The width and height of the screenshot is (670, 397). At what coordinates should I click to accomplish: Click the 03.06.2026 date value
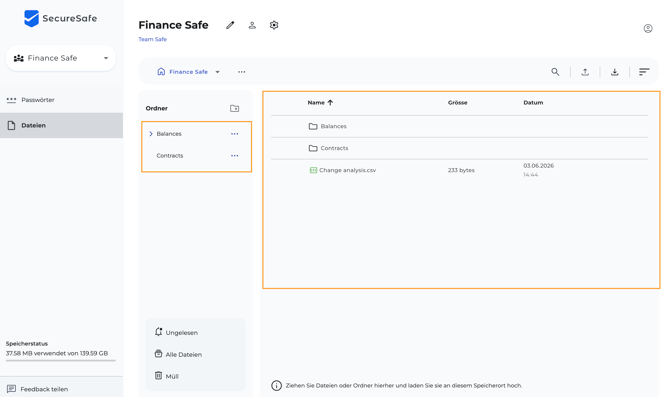point(538,166)
